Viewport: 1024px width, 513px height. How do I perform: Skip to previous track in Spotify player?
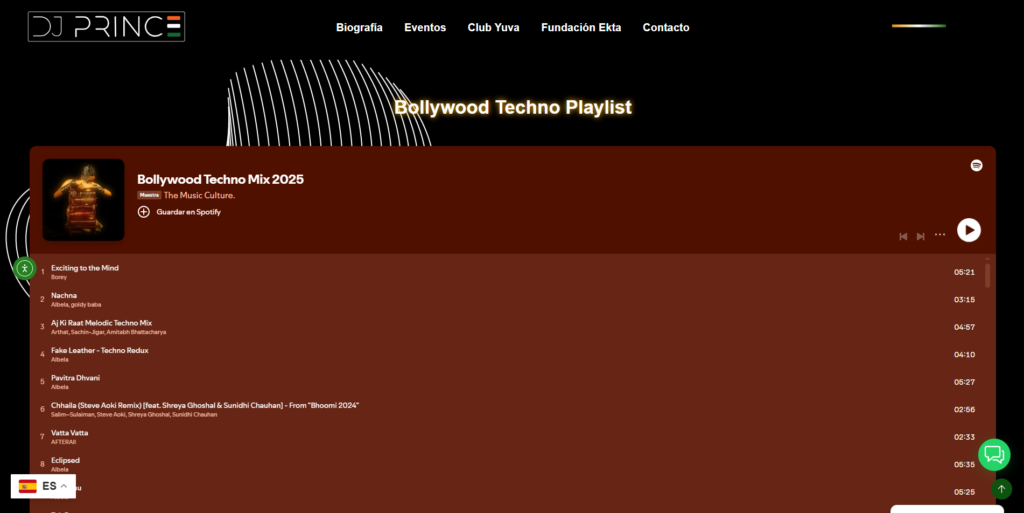[903, 236]
